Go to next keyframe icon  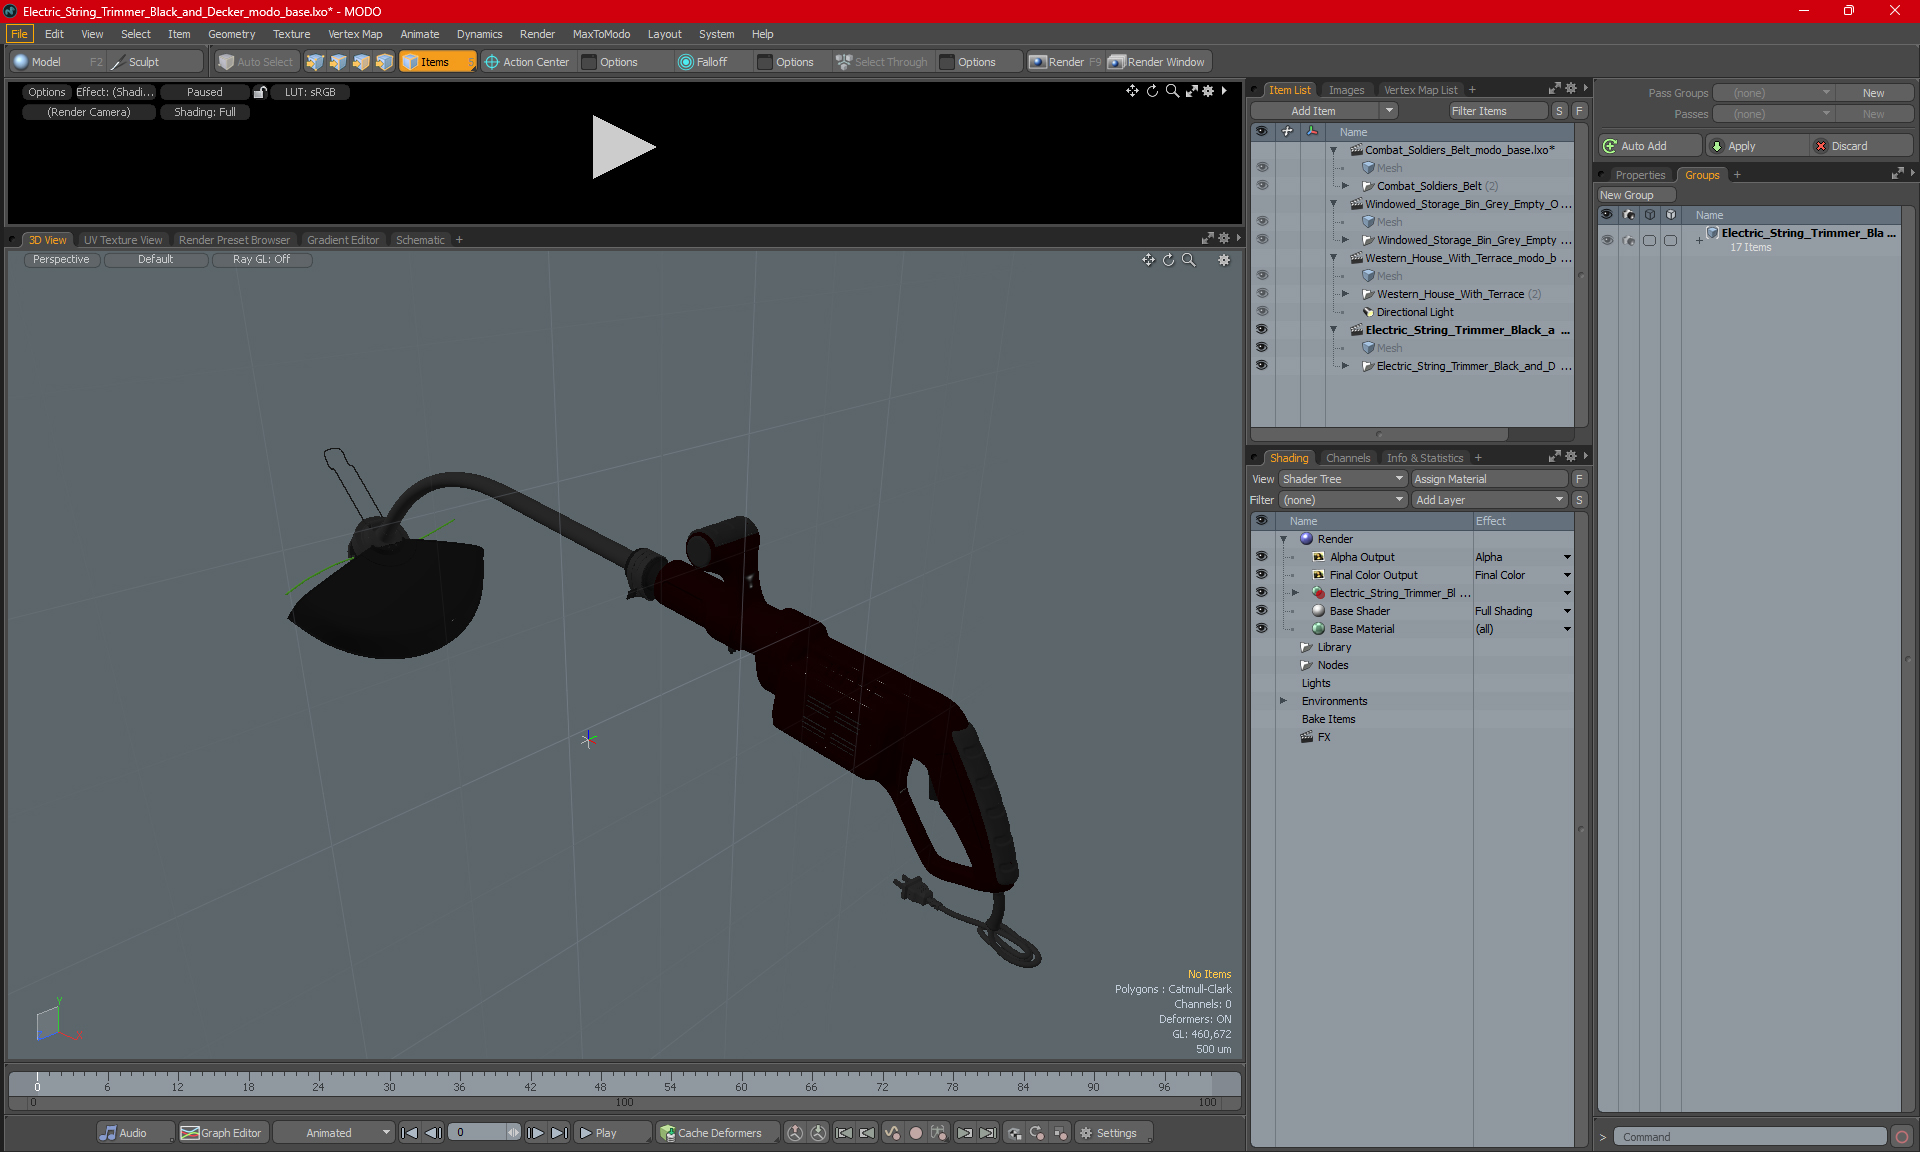coord(964,1133)
